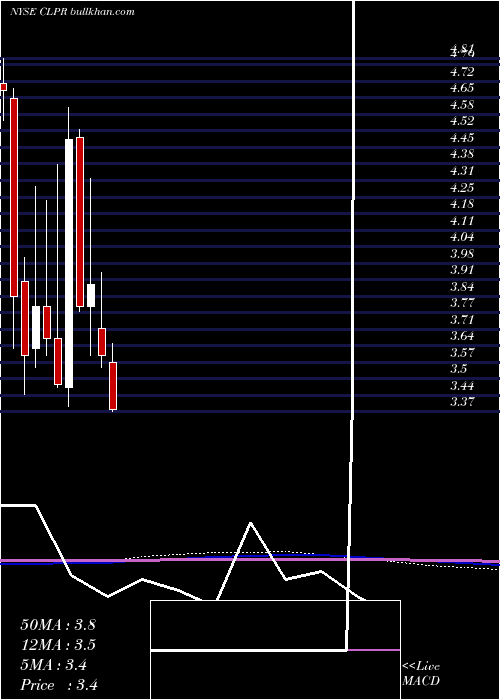Select the 4.11 price axis label

tap(462, 221)
